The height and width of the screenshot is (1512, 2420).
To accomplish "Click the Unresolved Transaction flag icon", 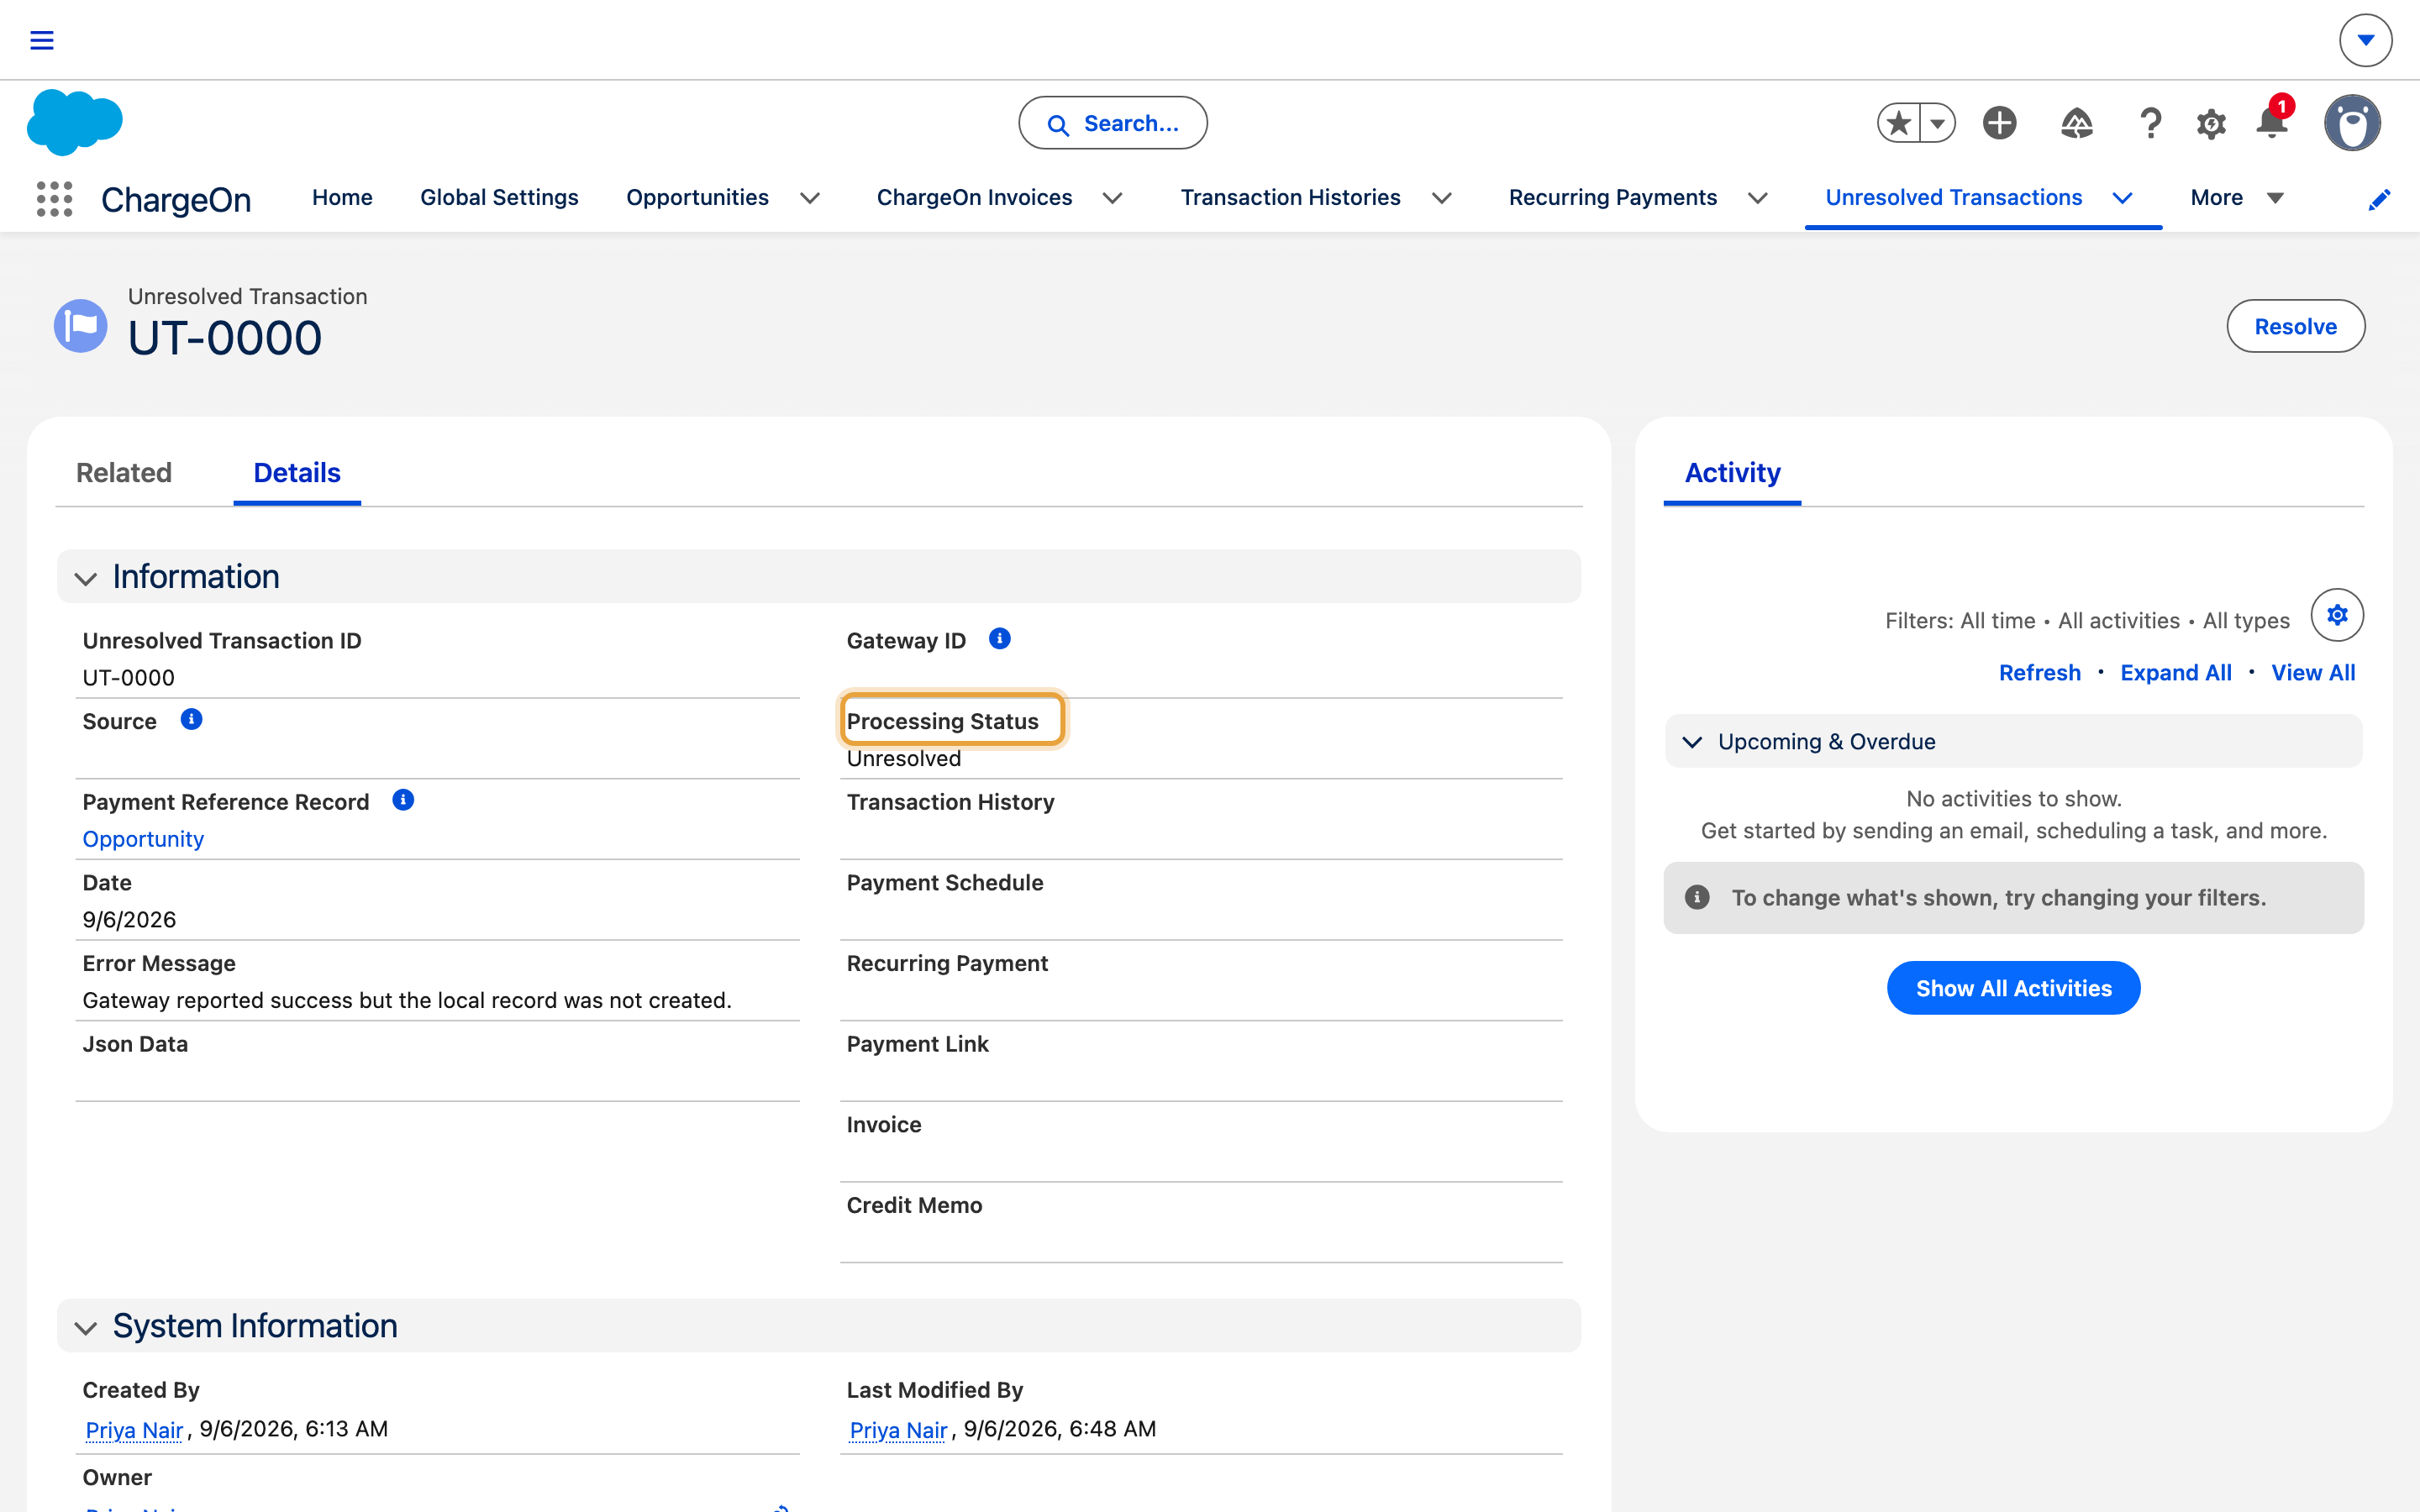I will (80, 326).
